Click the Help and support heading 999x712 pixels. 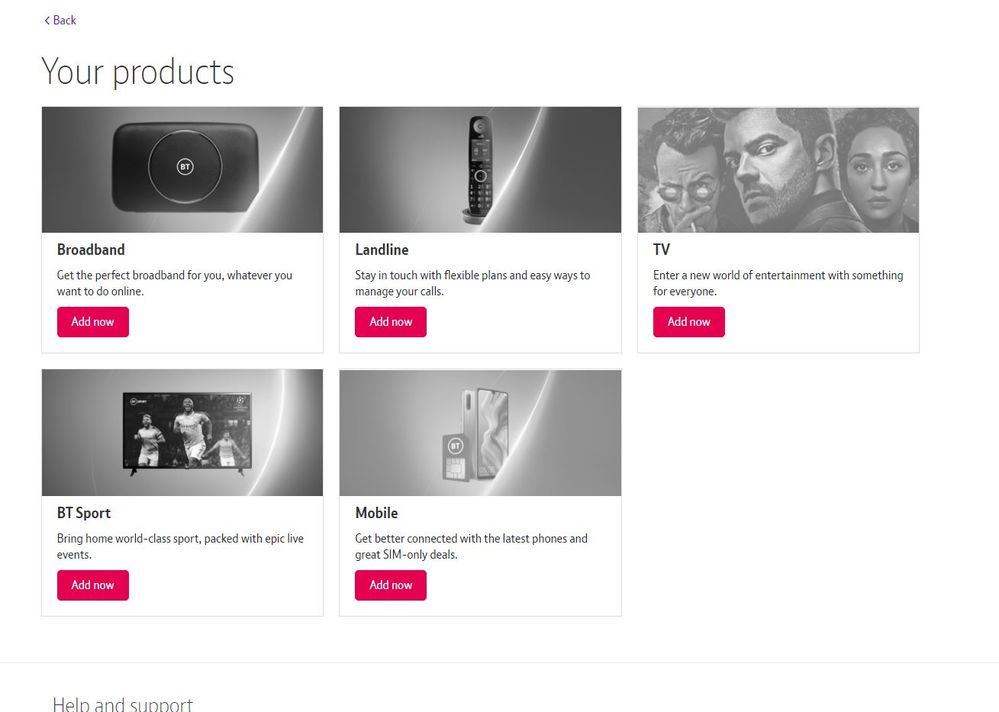(122, 704)
